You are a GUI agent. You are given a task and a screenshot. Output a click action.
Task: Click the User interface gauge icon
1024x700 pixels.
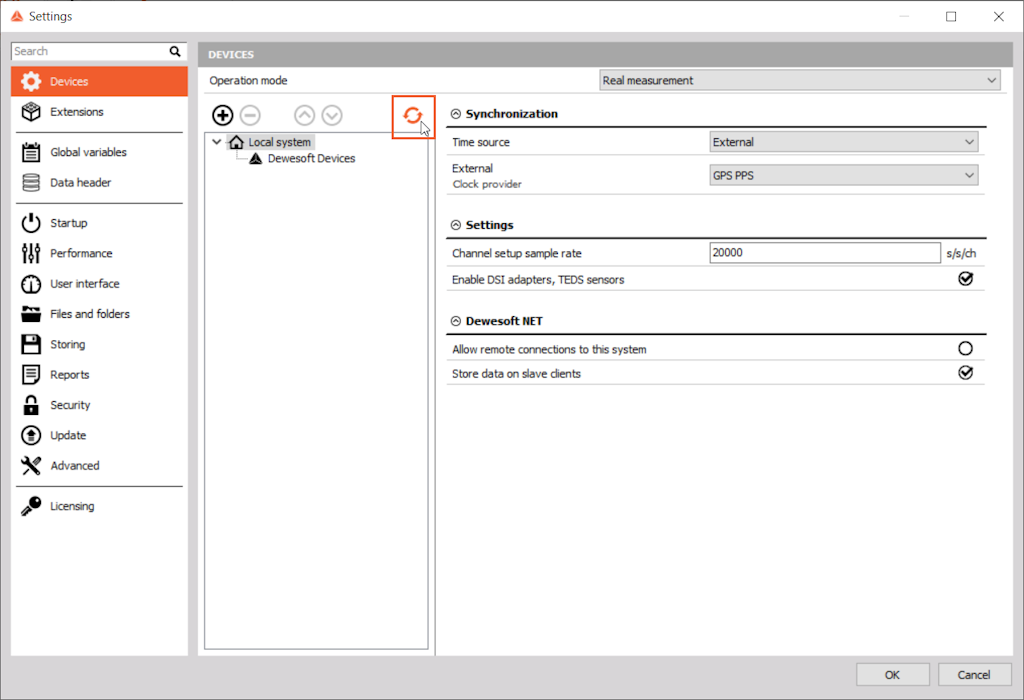(31, 284)
